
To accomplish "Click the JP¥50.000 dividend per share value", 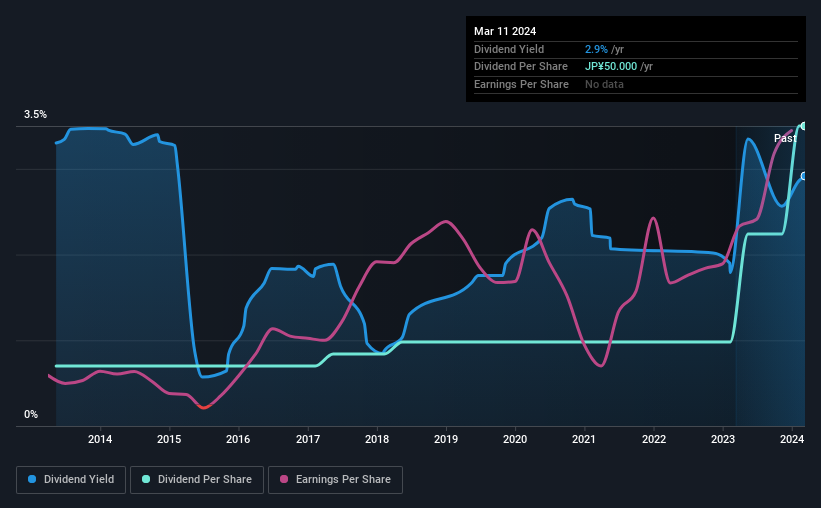I will pos(611,67).
